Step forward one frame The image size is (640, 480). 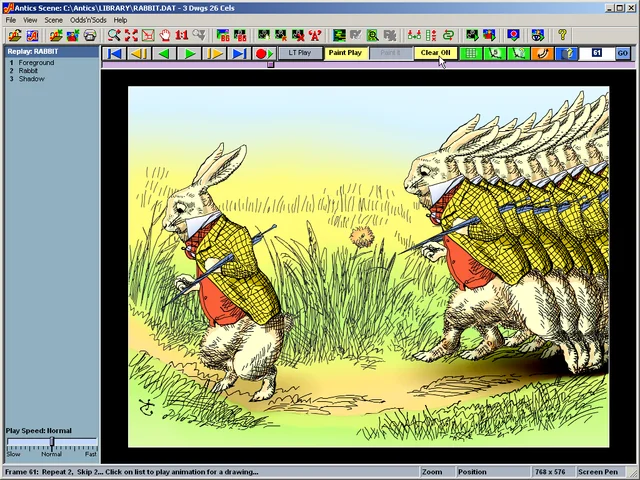[214, 53]
